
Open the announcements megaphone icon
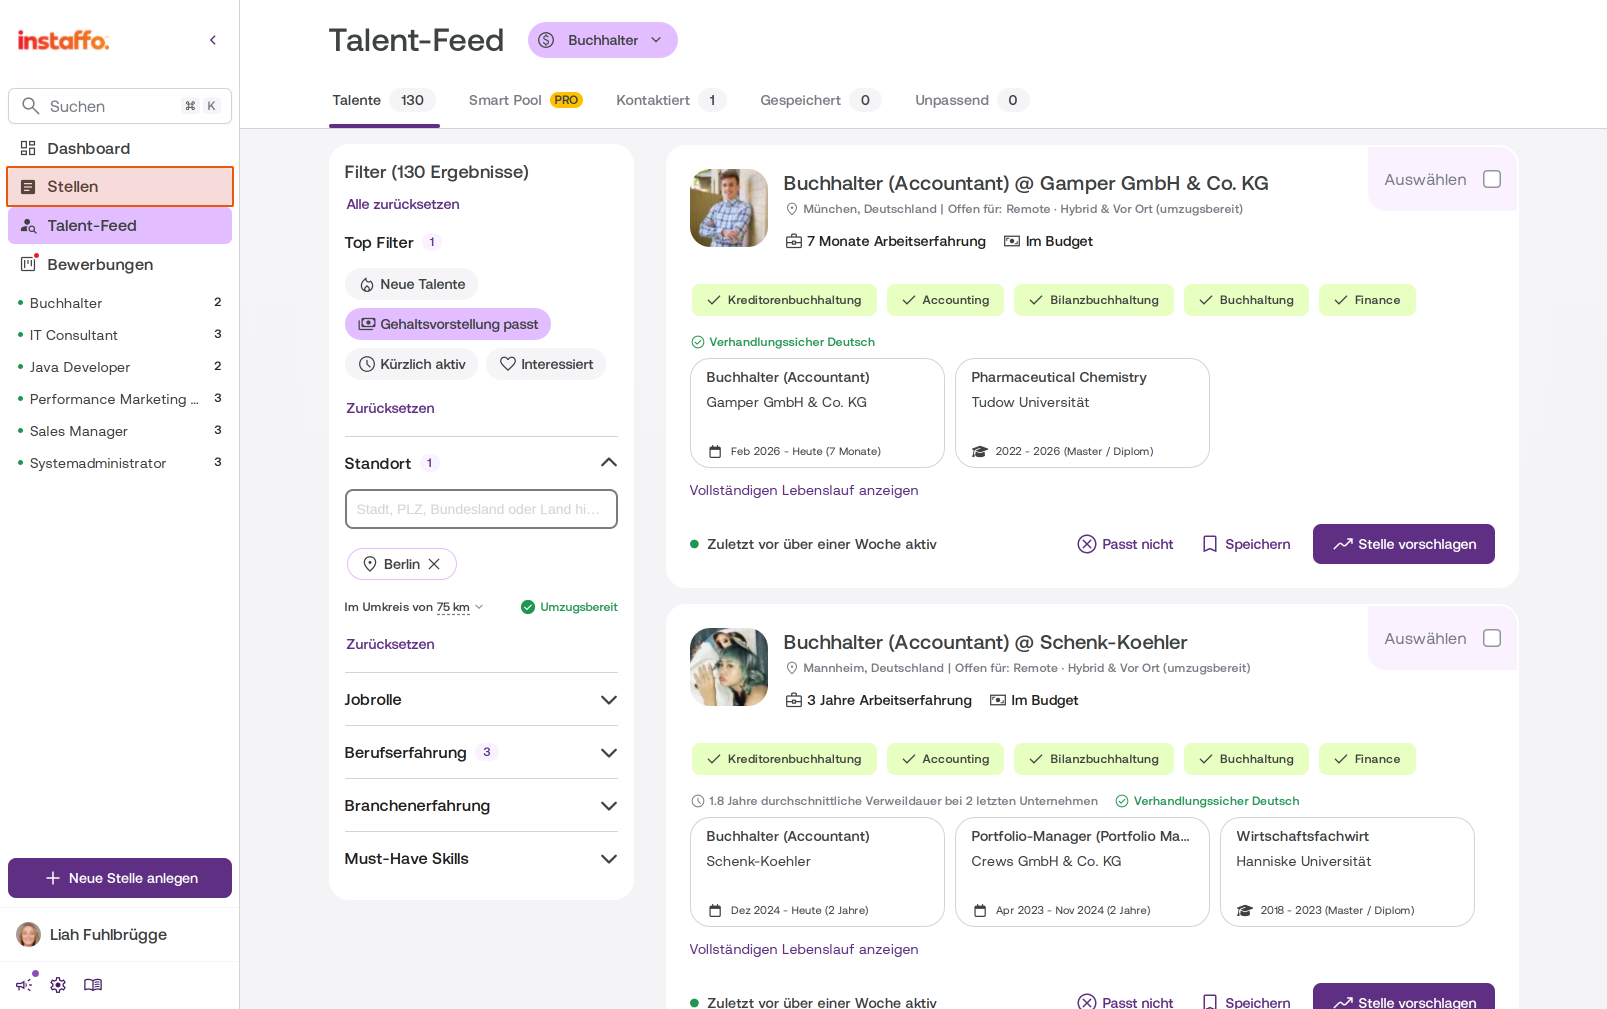[x=24, y=985]
